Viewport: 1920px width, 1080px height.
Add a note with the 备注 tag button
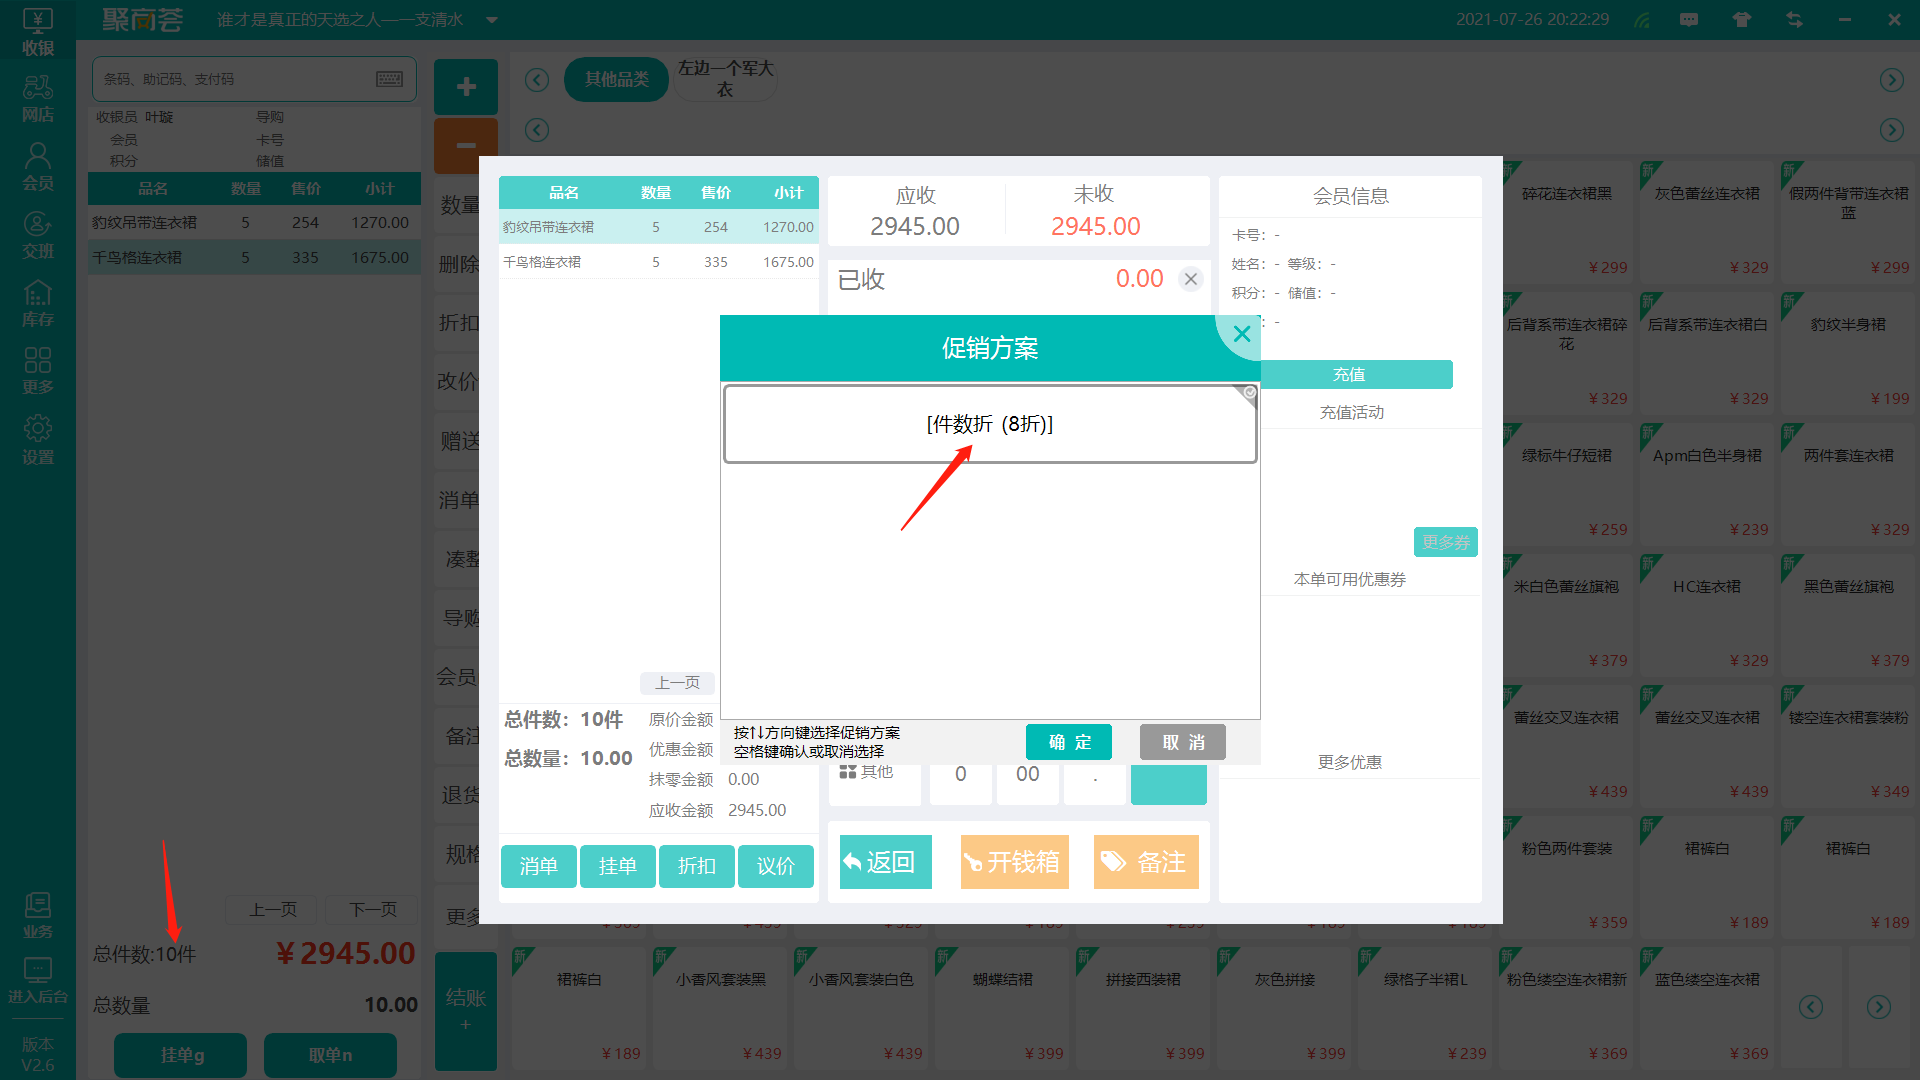[x=1146, y=862]
